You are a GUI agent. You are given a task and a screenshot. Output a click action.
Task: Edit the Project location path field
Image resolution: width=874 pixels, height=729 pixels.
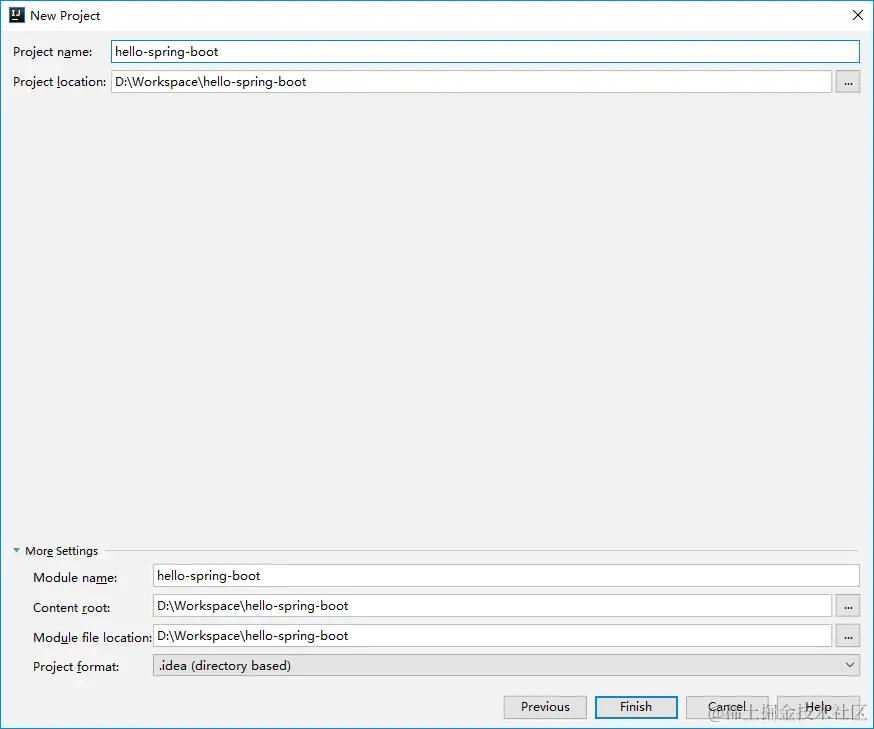coord(471,81)
